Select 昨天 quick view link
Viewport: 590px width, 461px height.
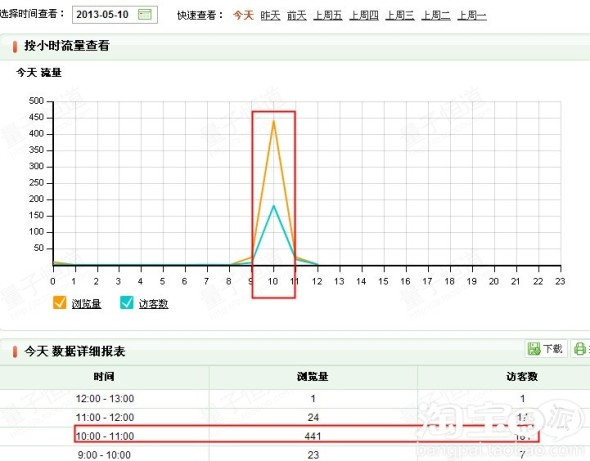tap(270, 15)
